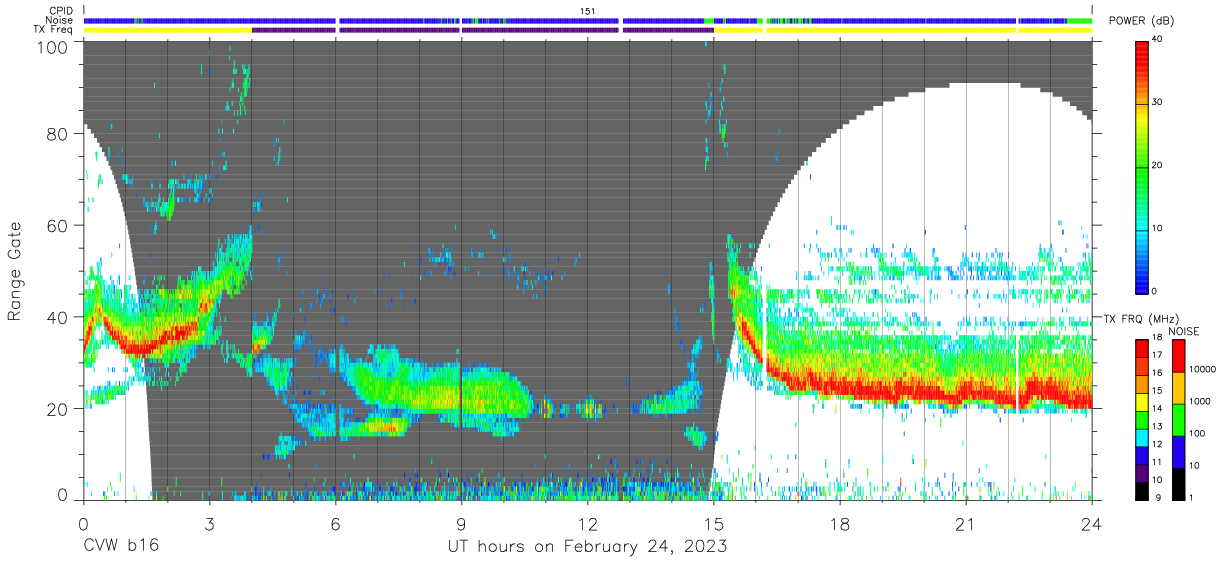Click the blue Noise indicator strip at top

(x=588, y=20)
